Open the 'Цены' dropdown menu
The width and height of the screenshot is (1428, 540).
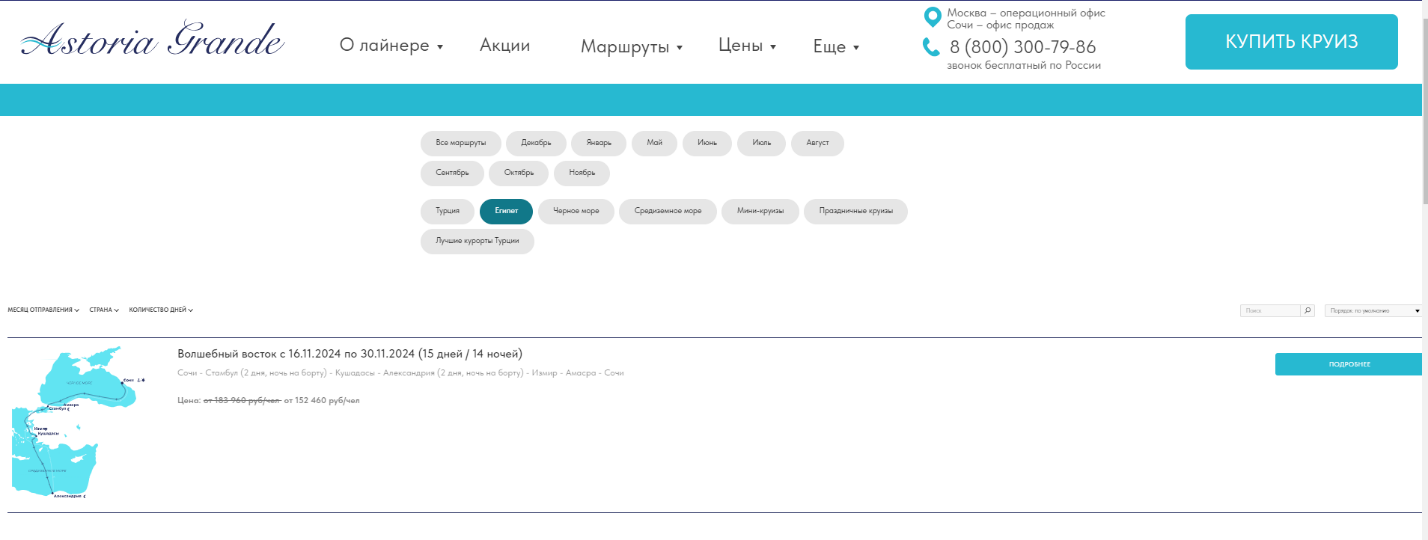click(747, 45)
